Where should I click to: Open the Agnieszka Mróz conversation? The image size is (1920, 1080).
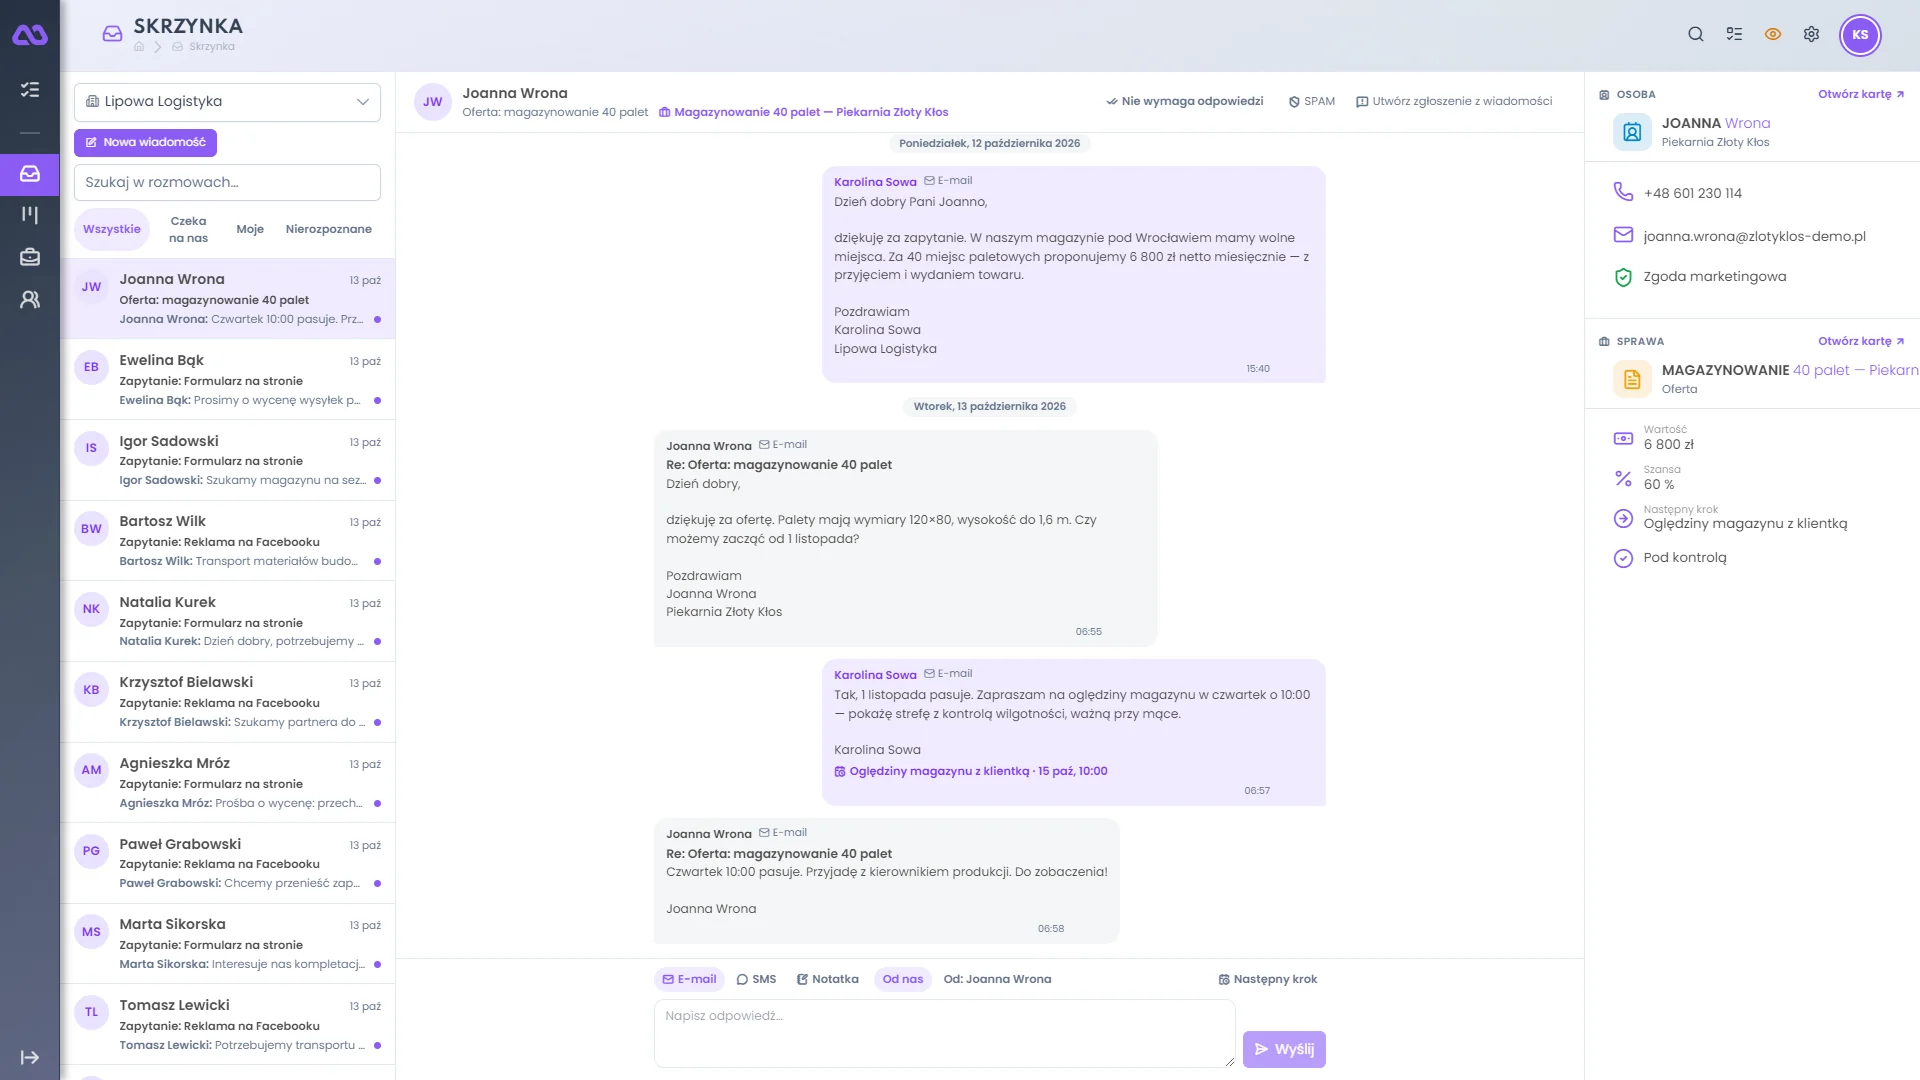(x=228, y=783)
